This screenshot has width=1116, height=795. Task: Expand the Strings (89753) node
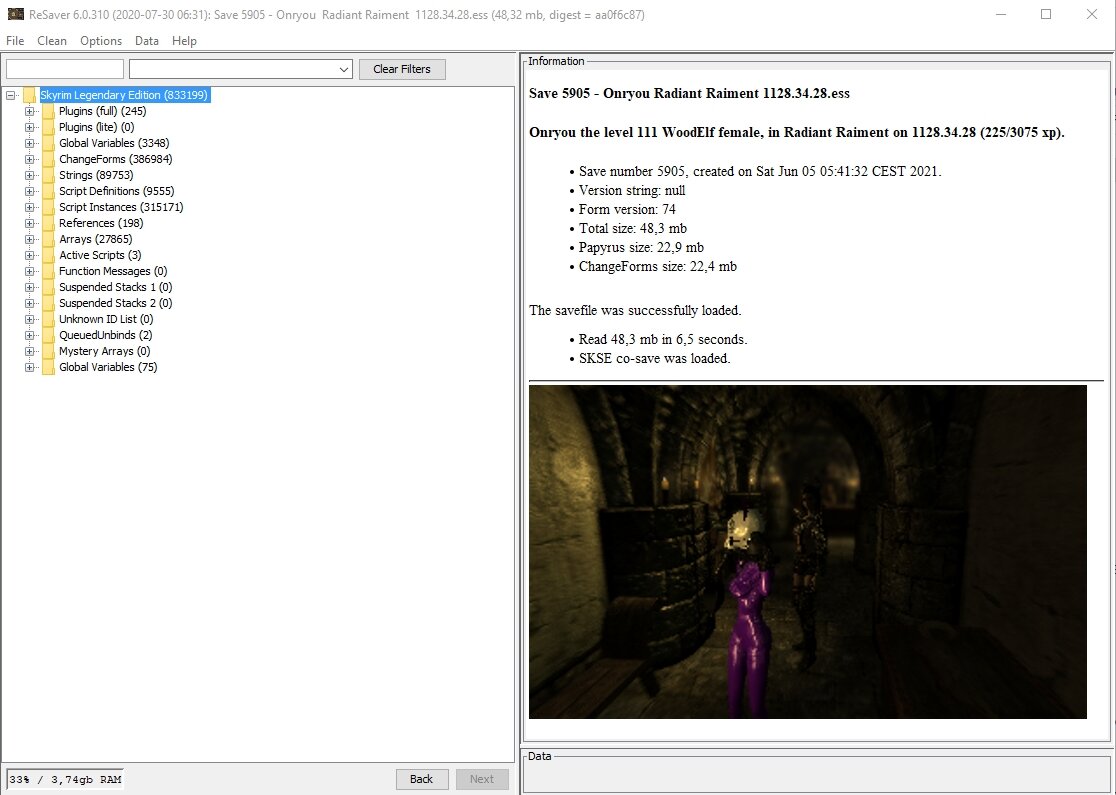(x=29, y=175)
